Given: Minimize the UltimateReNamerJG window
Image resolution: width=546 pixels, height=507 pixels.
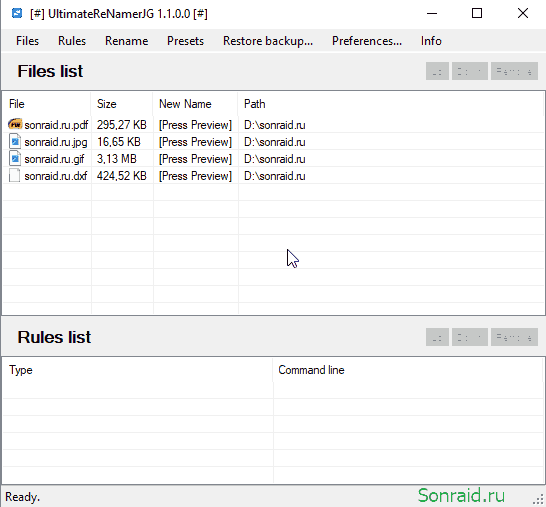Looking at the screenshot, I should tap(432, 14).
